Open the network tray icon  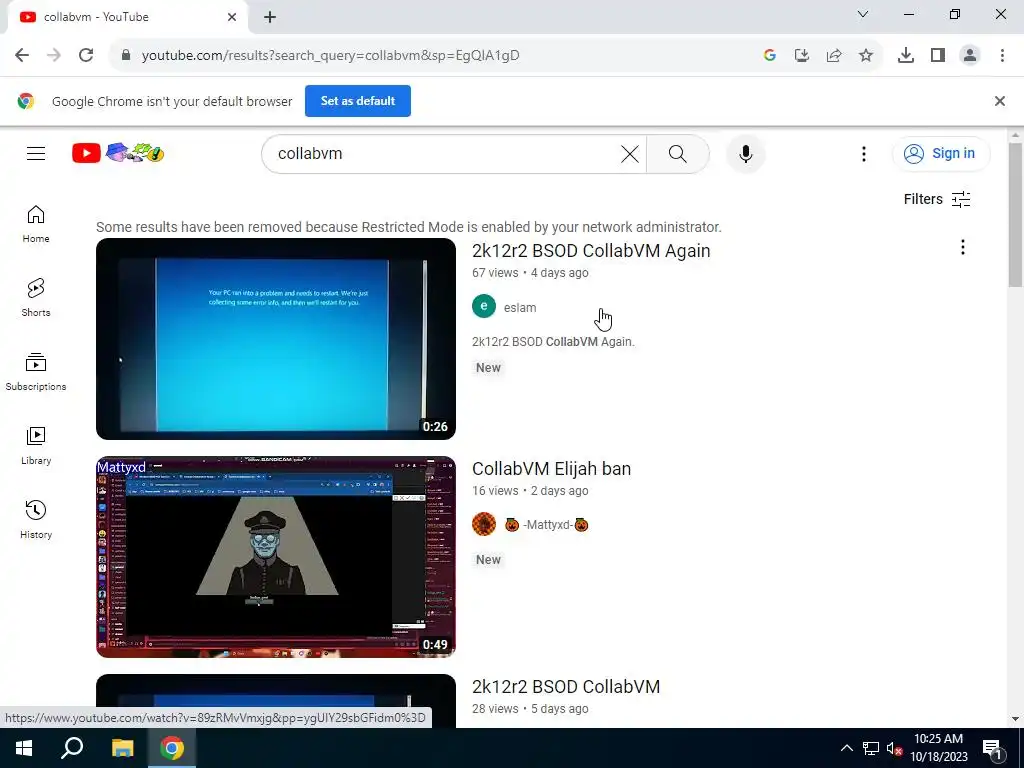point(871,748)
